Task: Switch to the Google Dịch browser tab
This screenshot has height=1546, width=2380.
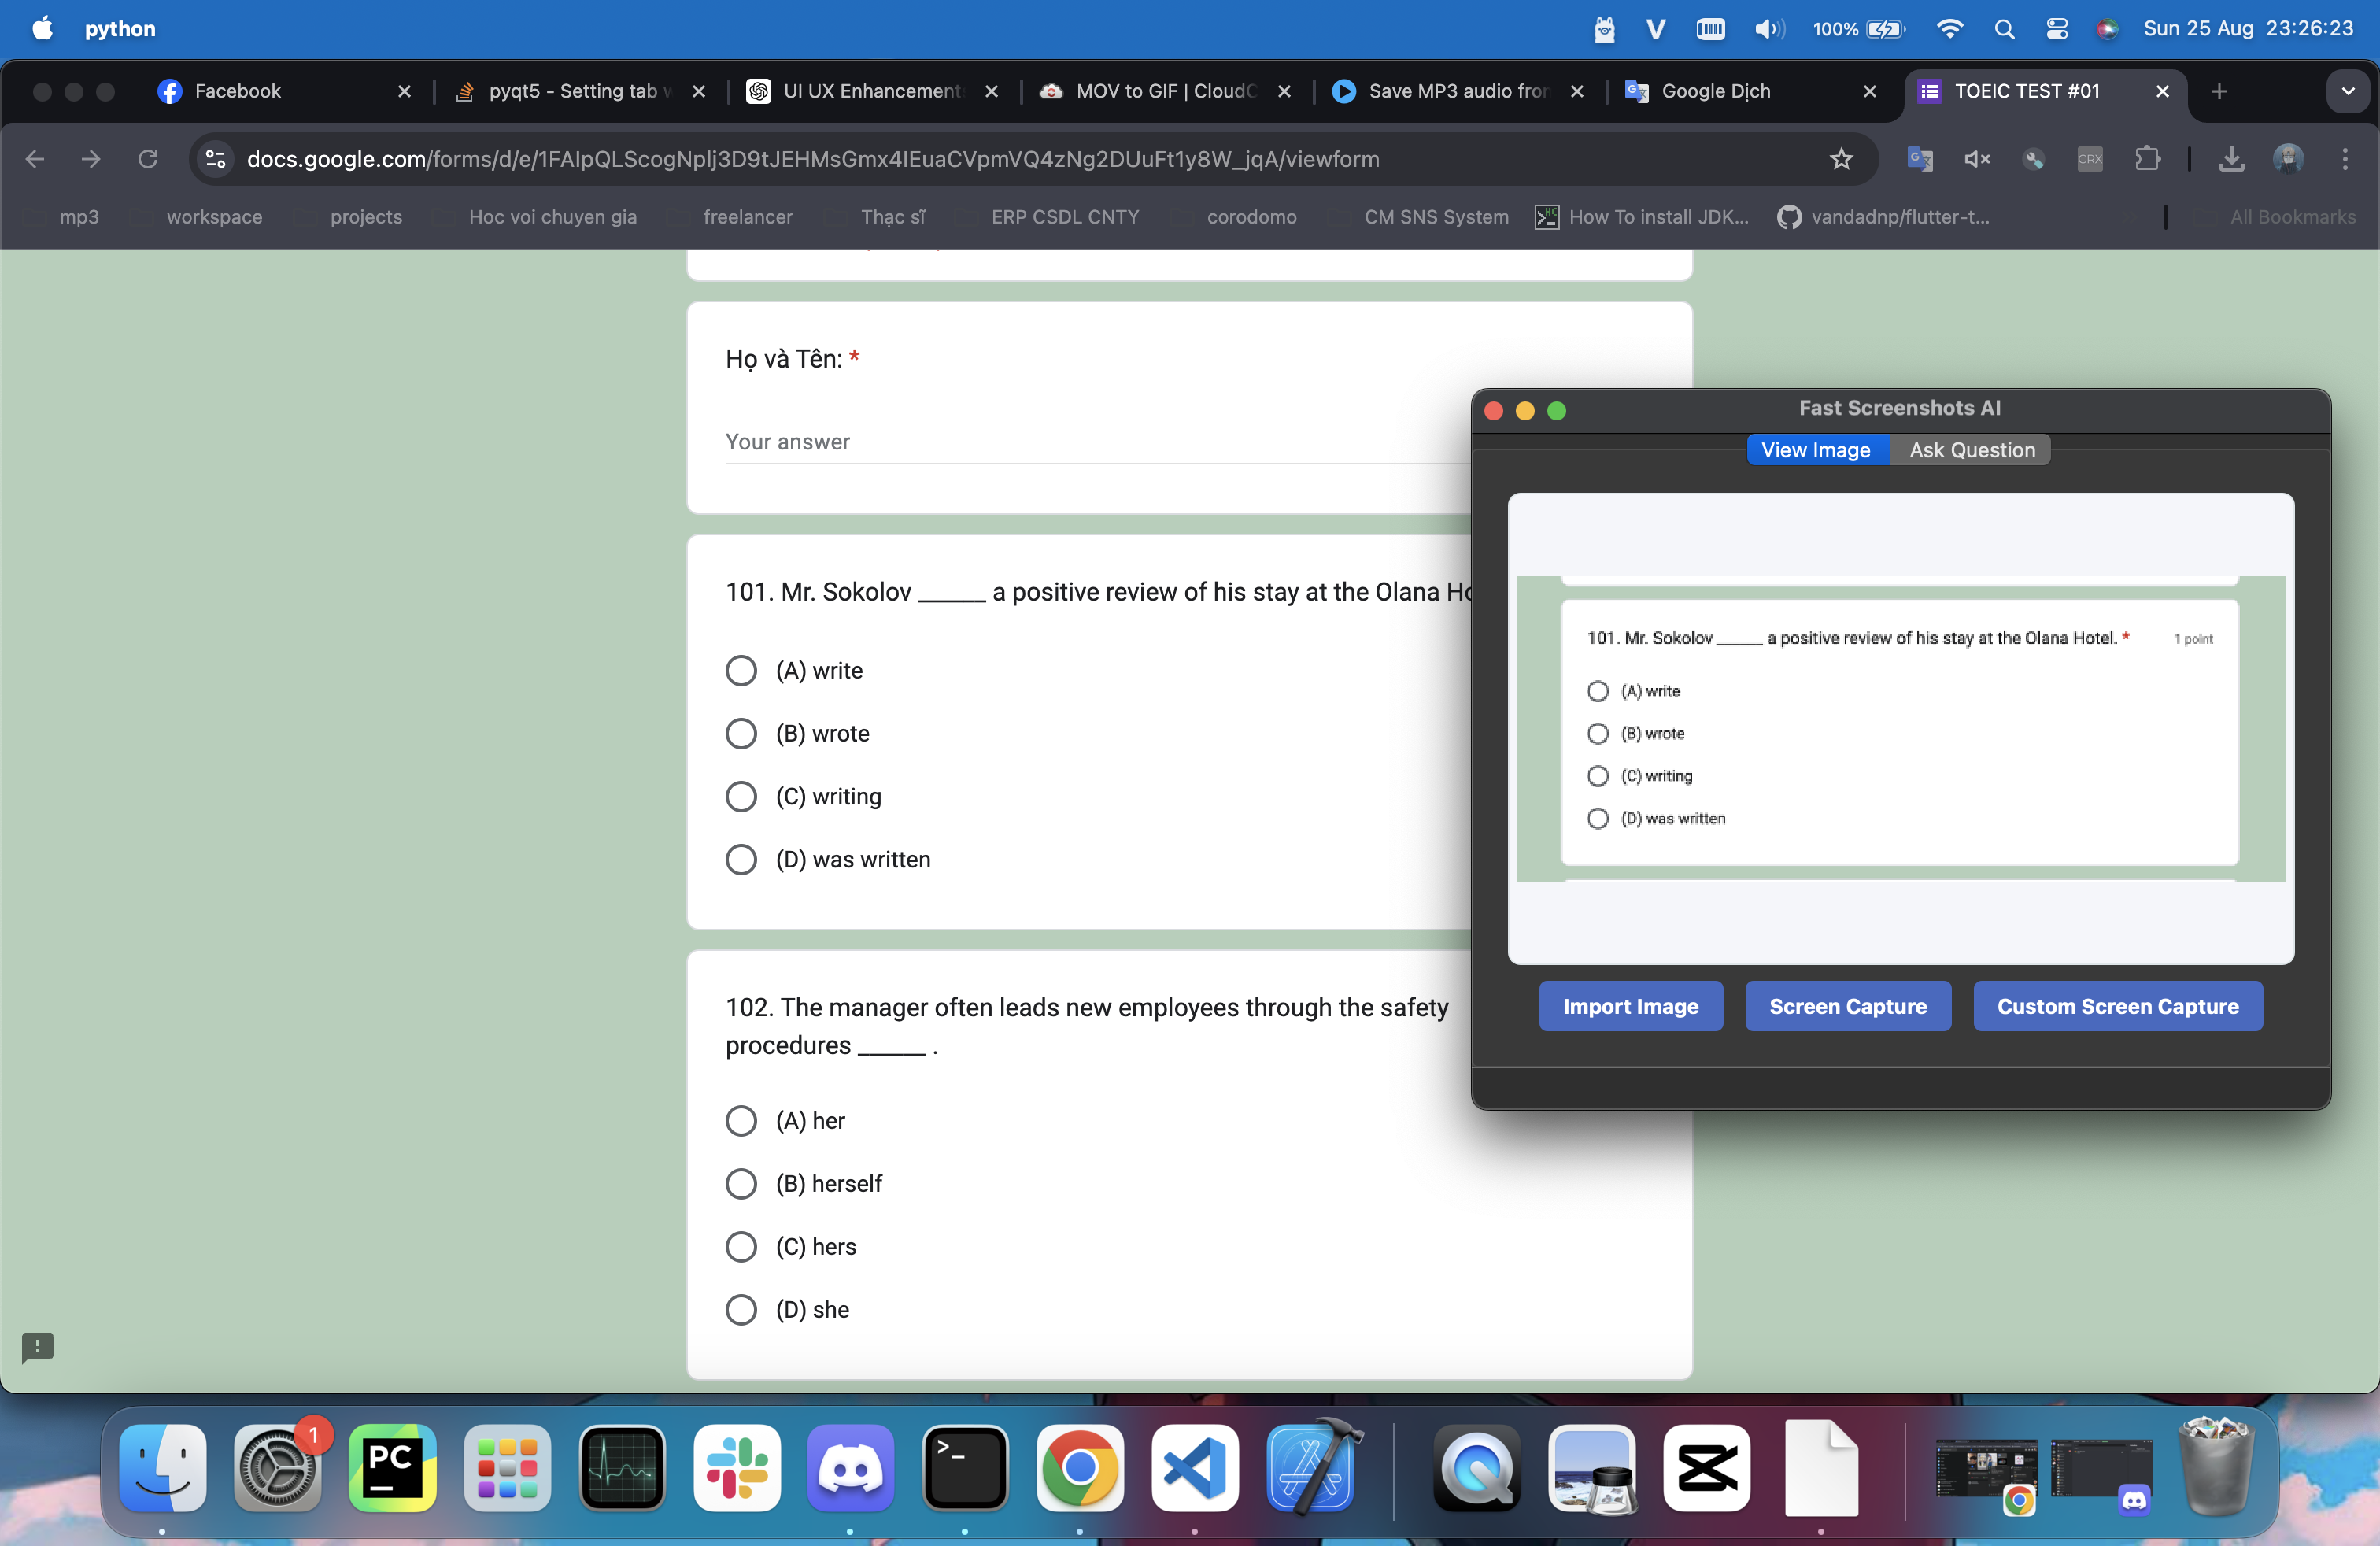Action: (x=1715, y=91)
